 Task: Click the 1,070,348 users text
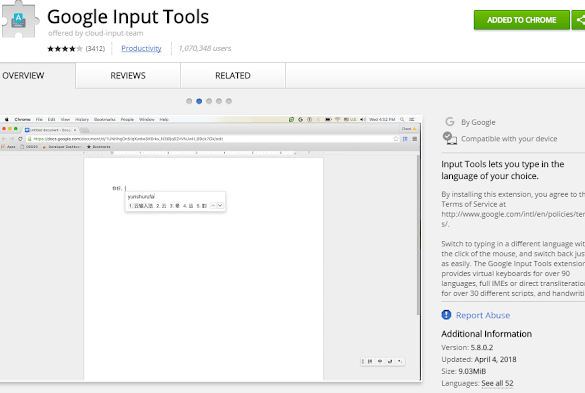(x=205, y=49)
